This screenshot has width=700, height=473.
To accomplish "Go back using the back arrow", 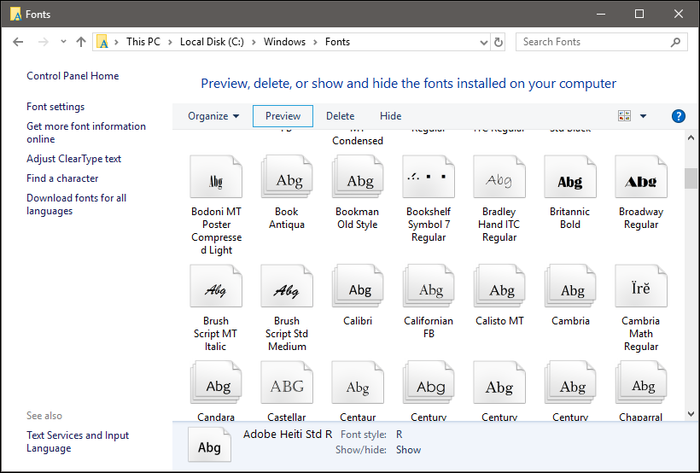I will 18,42.
